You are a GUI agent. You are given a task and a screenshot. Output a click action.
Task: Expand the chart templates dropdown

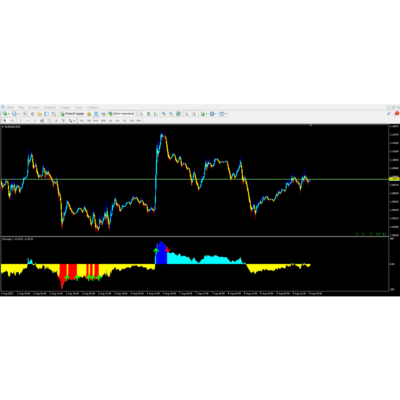(226, 114)
